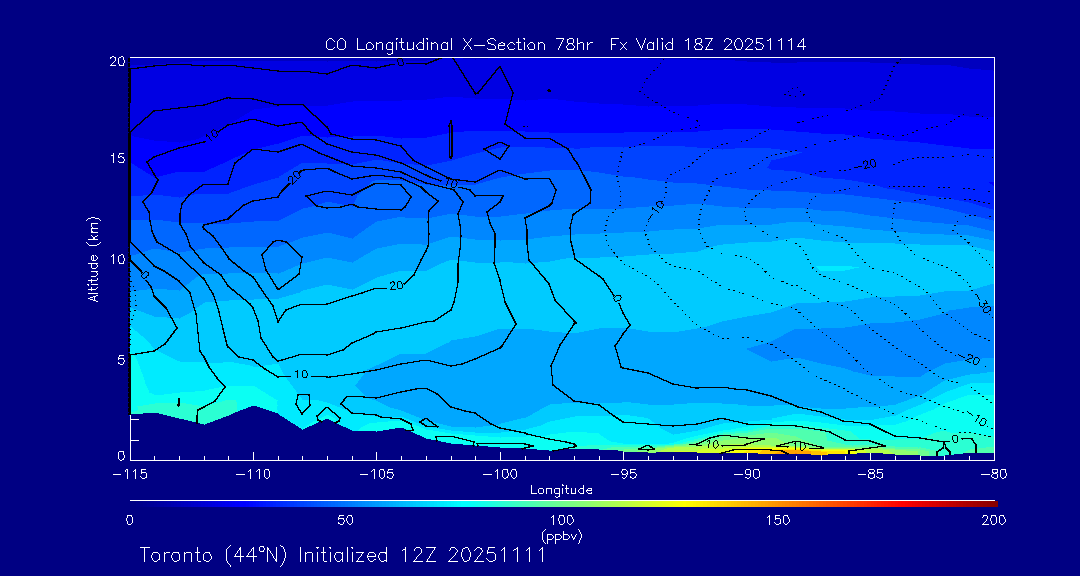Click the altitude axis '0' tick label
The width and height of the screenshot is (1080, 576).
121,456
